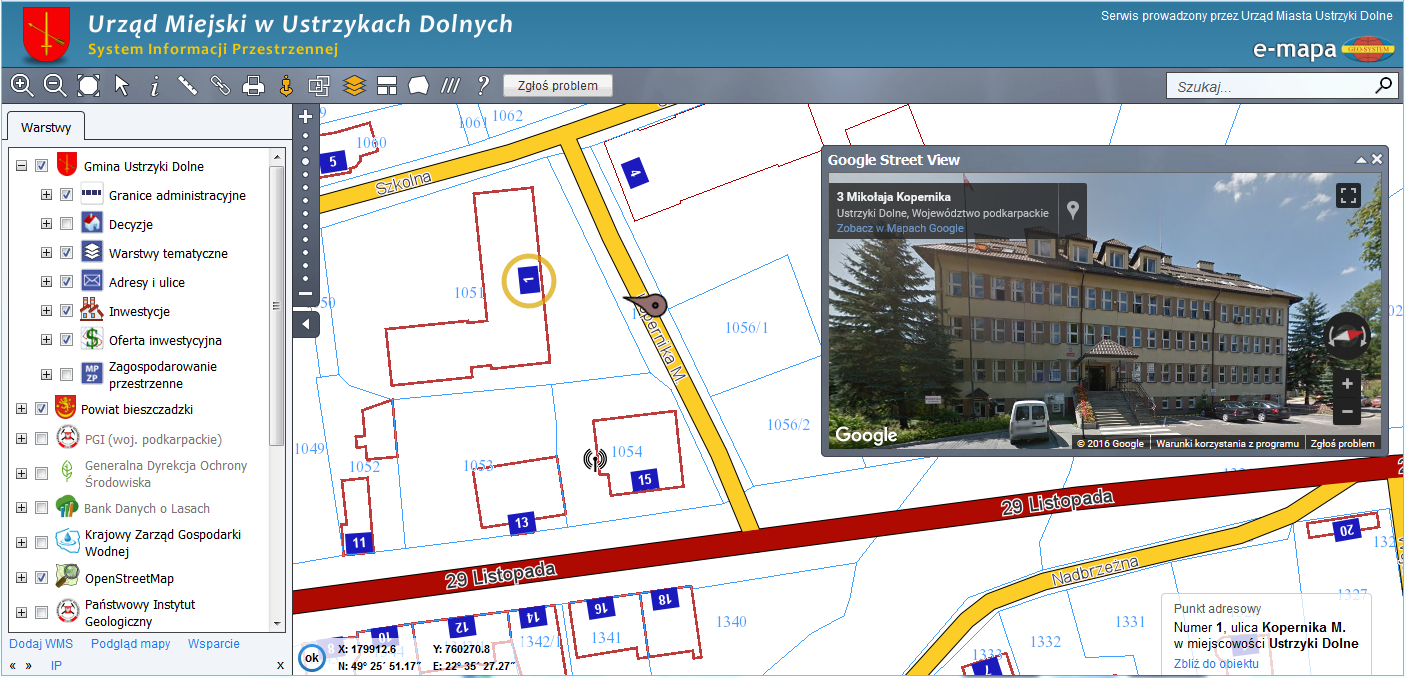
Task: Expand the Granice administracyjne node
Action: [46, 195]
